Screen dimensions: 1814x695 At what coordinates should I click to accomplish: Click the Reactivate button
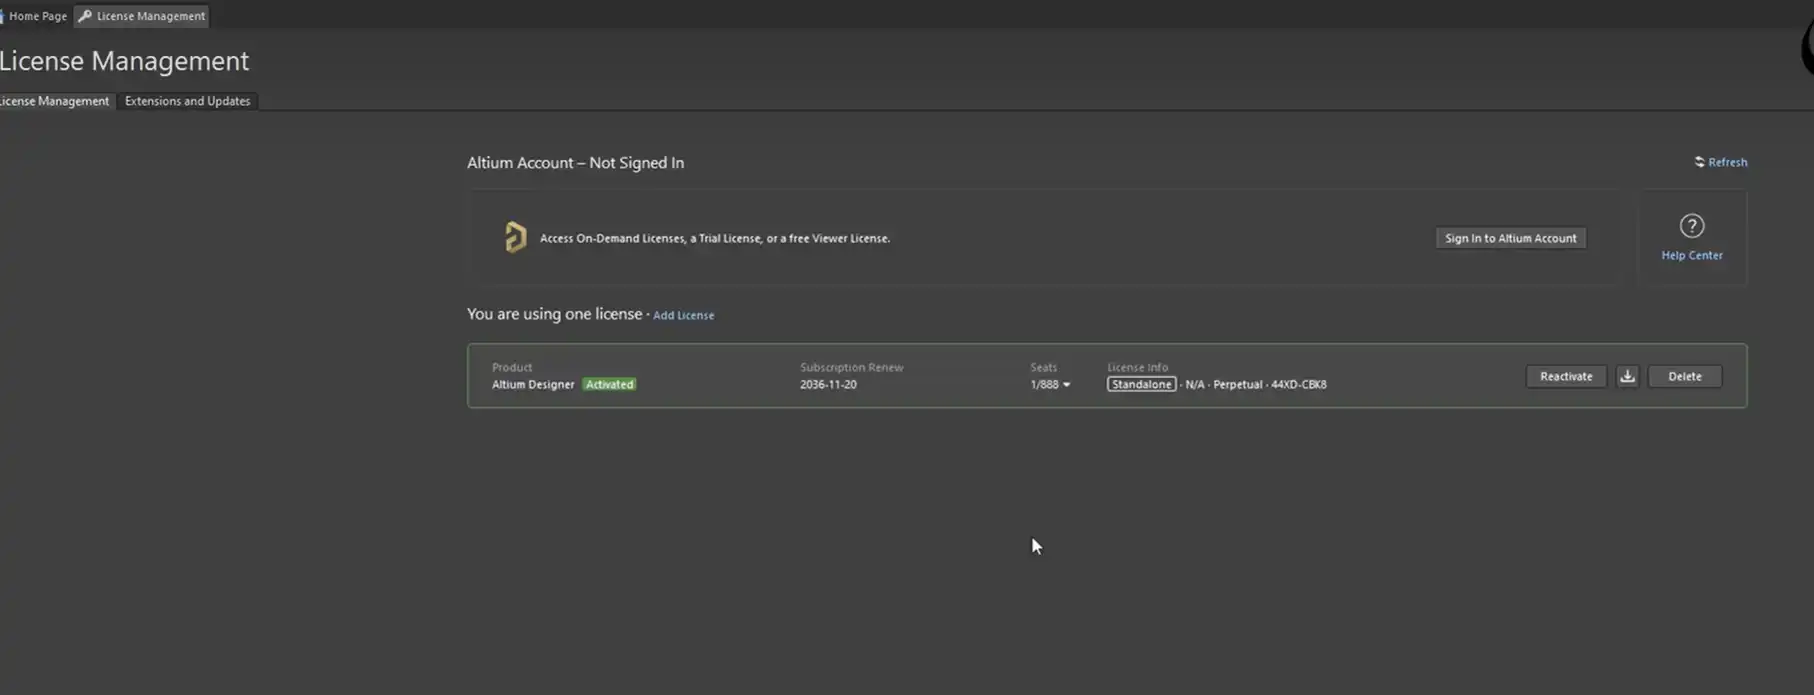[1565, 376]
